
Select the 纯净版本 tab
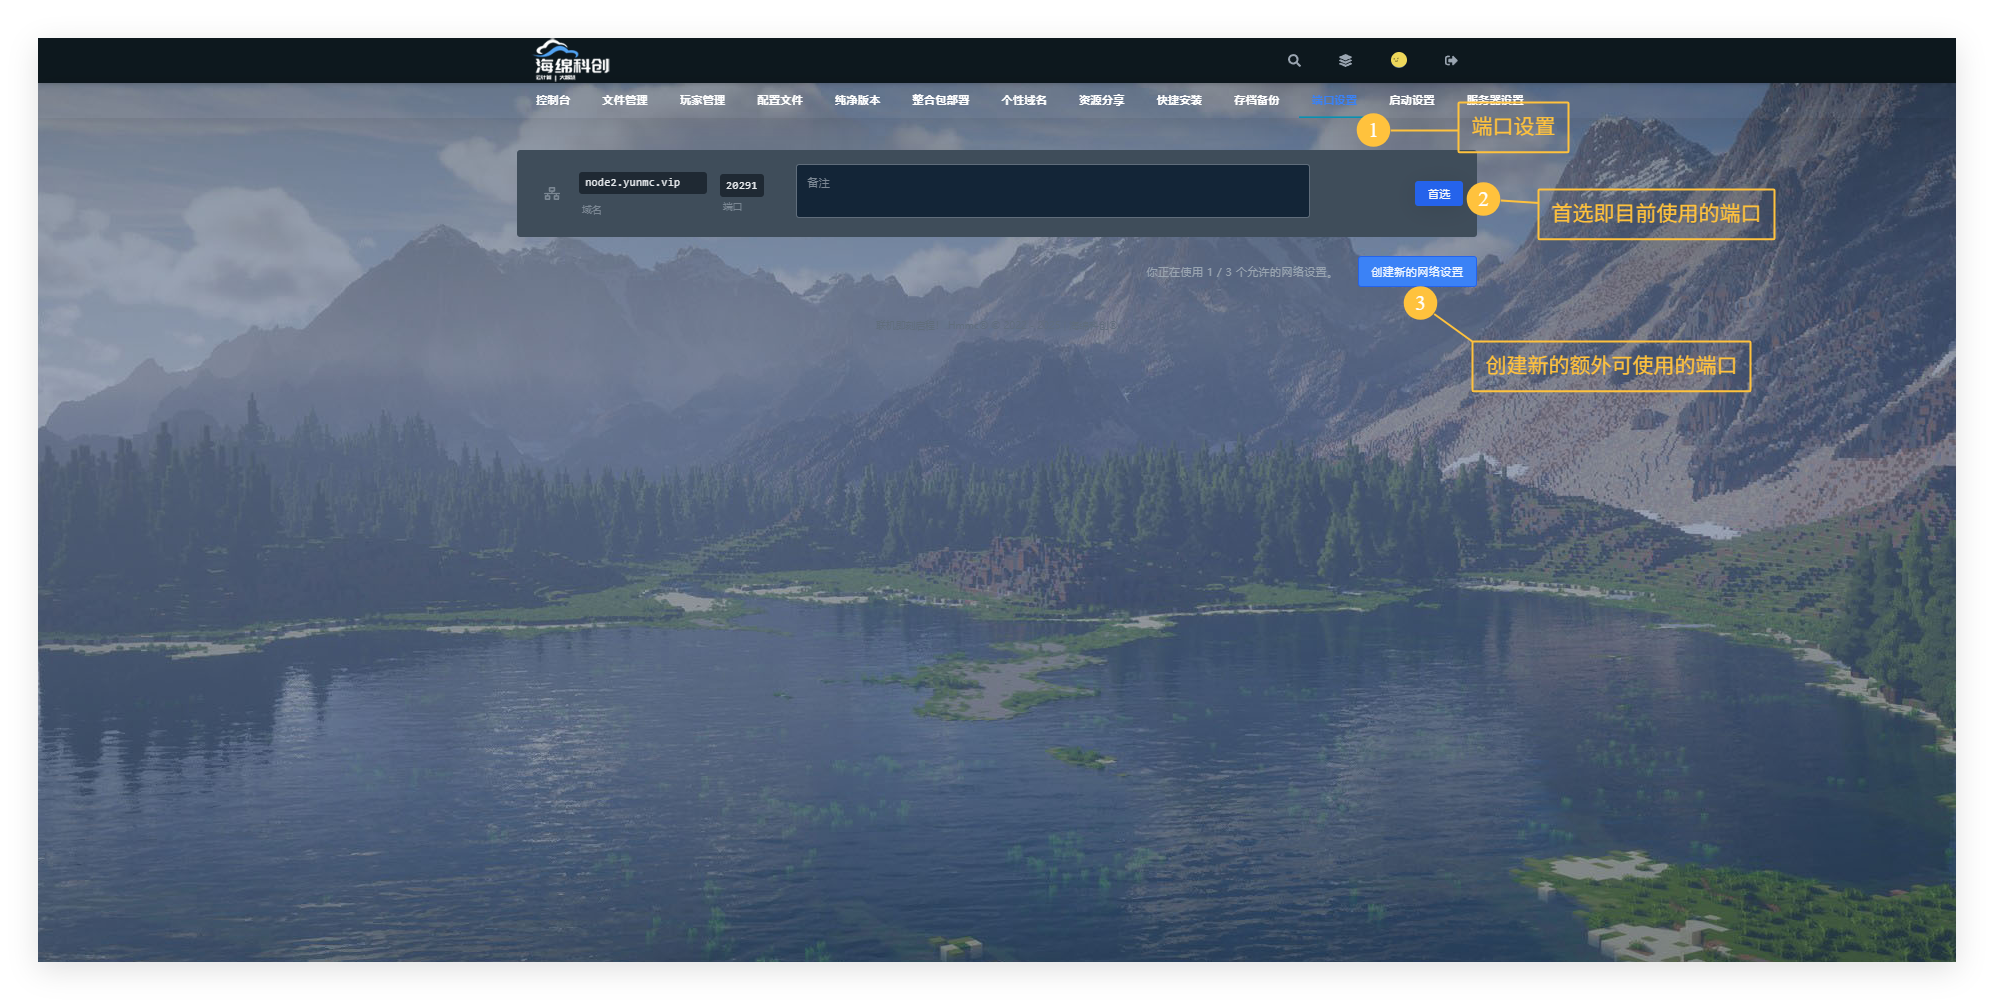[857, 100]
